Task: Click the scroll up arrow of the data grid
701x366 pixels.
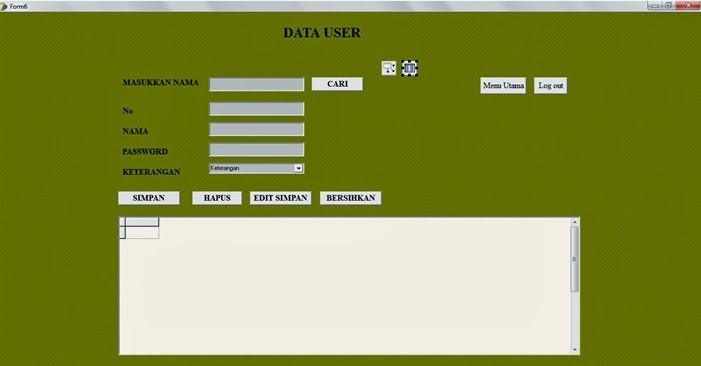Action: point(575,222)
